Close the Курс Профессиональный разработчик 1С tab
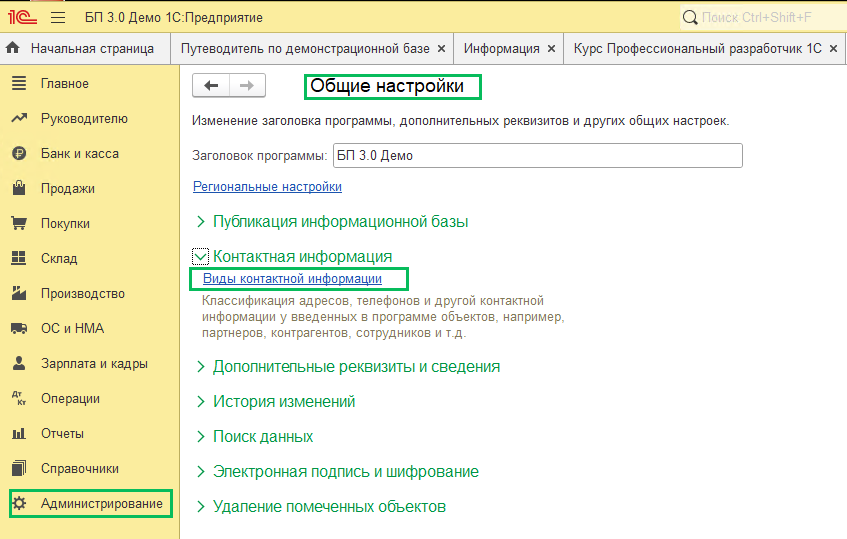This screenshot has height=539, width=847. [833, 49]
